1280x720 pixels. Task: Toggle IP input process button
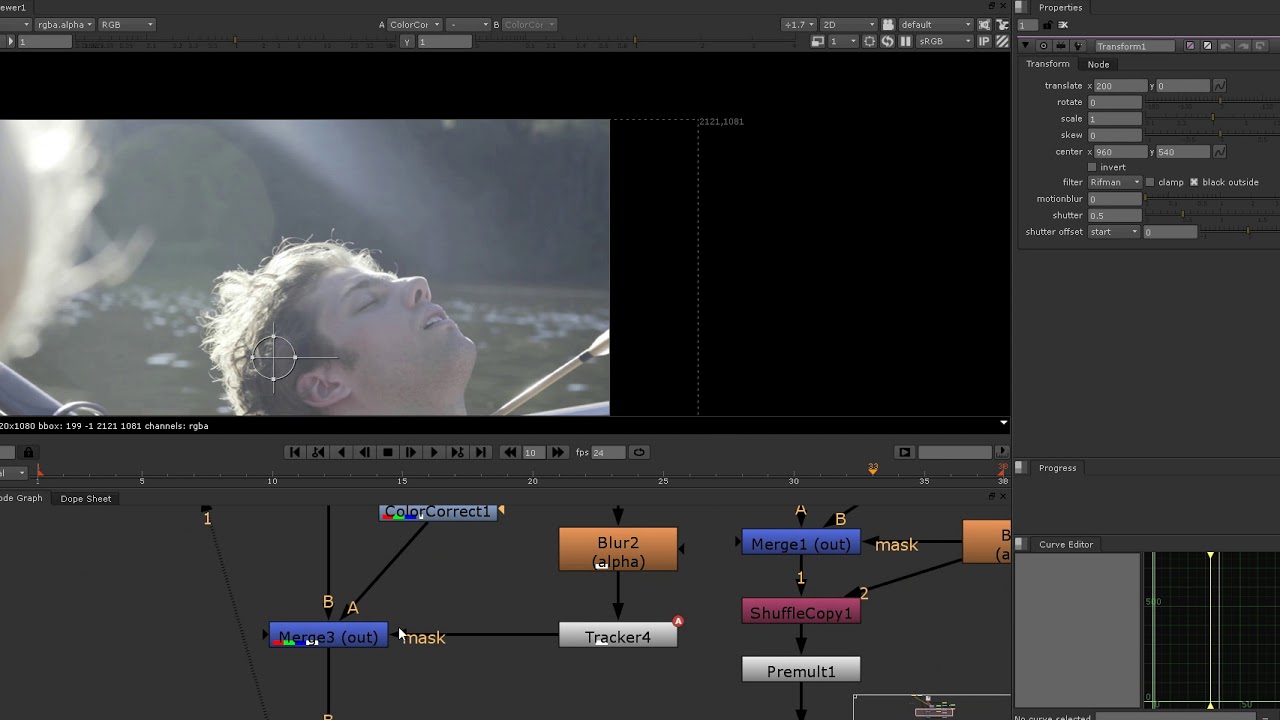[984, 41]
